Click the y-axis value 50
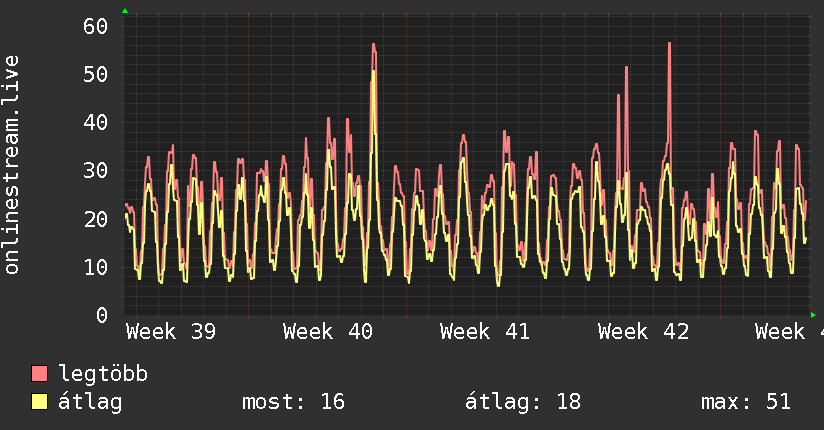Screen dimensions: 824x430 (96, 74)
